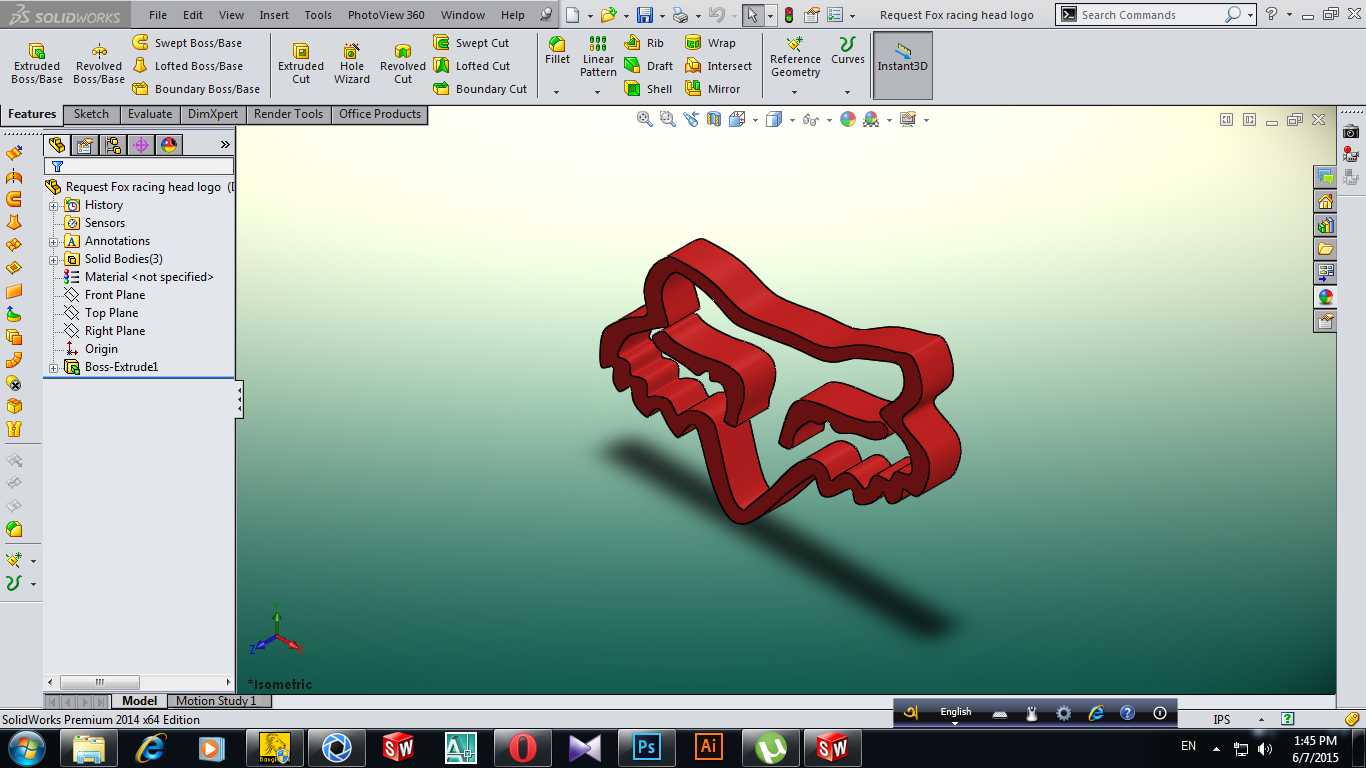The image size is (1366, 768).
Task: Switch to the Render Tools tab
Action: 288,114
